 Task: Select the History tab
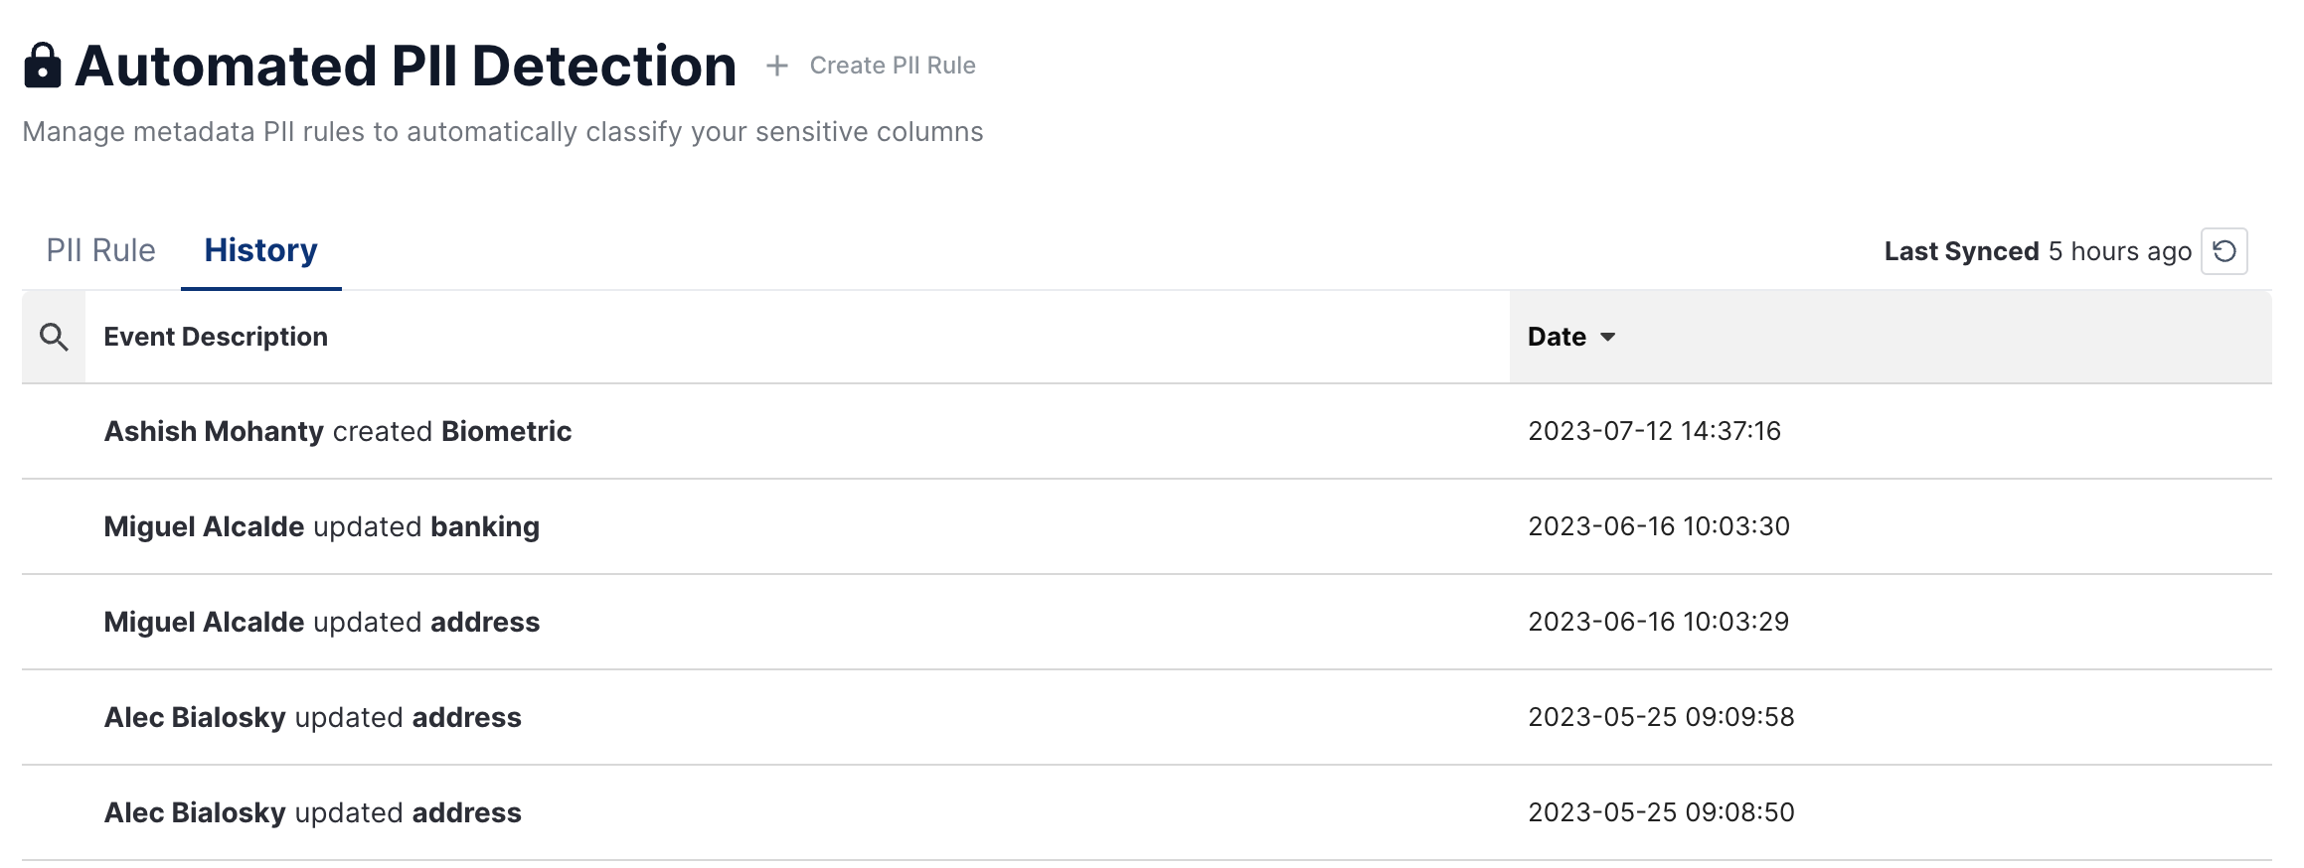261,250
